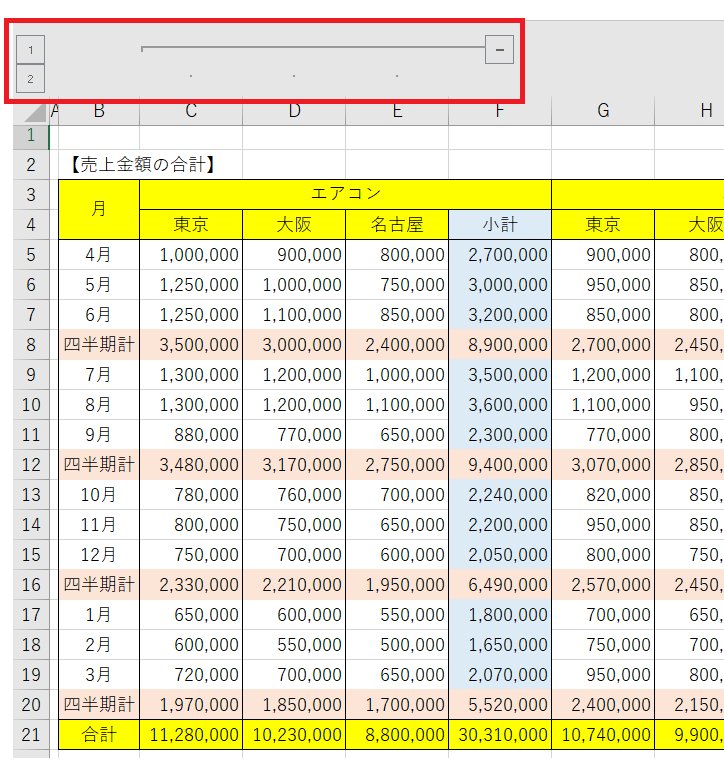The height and width of the screenshot is (773, 724).
Task: Click the 9月 cell
Action: [99, 435]
